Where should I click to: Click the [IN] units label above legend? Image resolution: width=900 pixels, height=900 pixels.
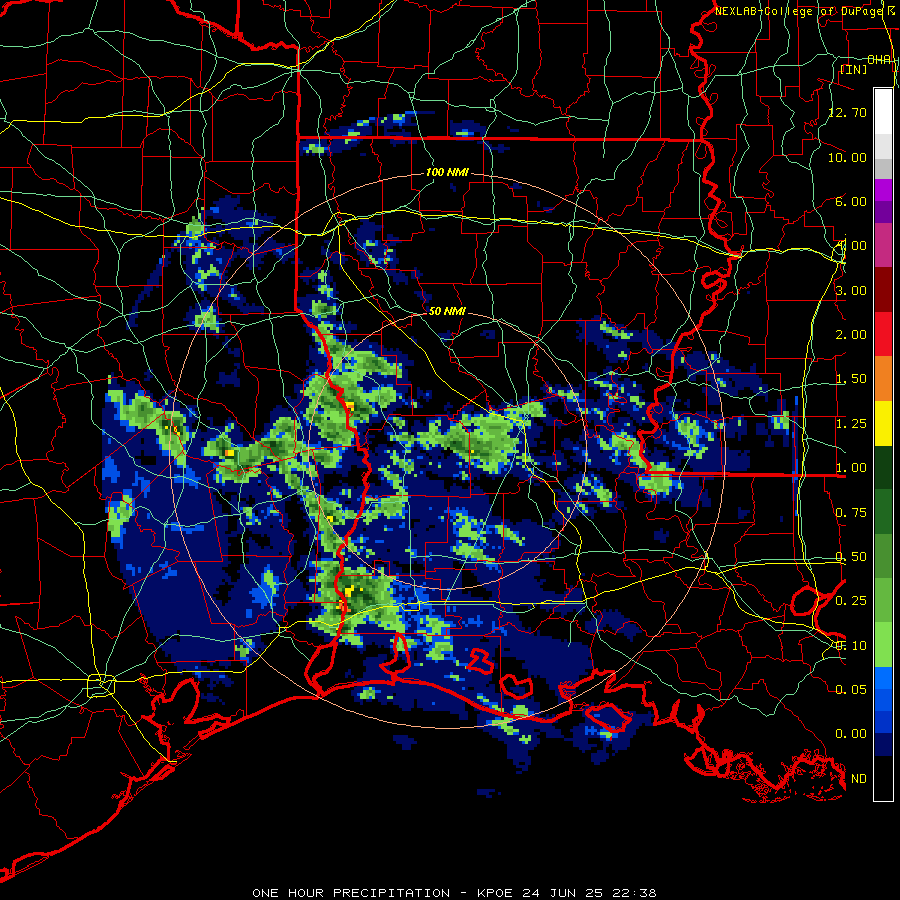click(x=853, y=69)
